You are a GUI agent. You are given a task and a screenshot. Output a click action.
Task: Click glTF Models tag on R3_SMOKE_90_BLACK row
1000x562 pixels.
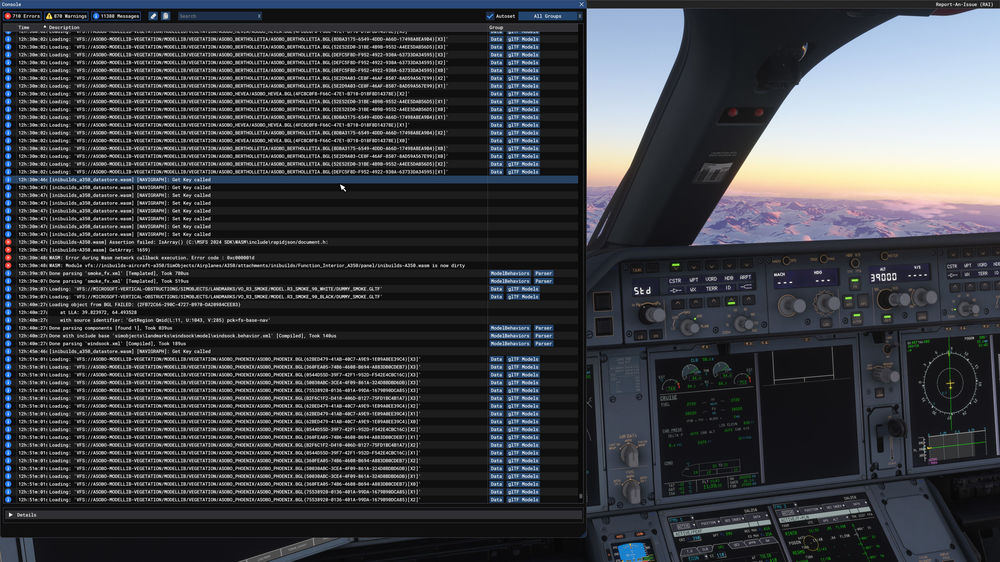pyautogui.click(x=523, y=297)
